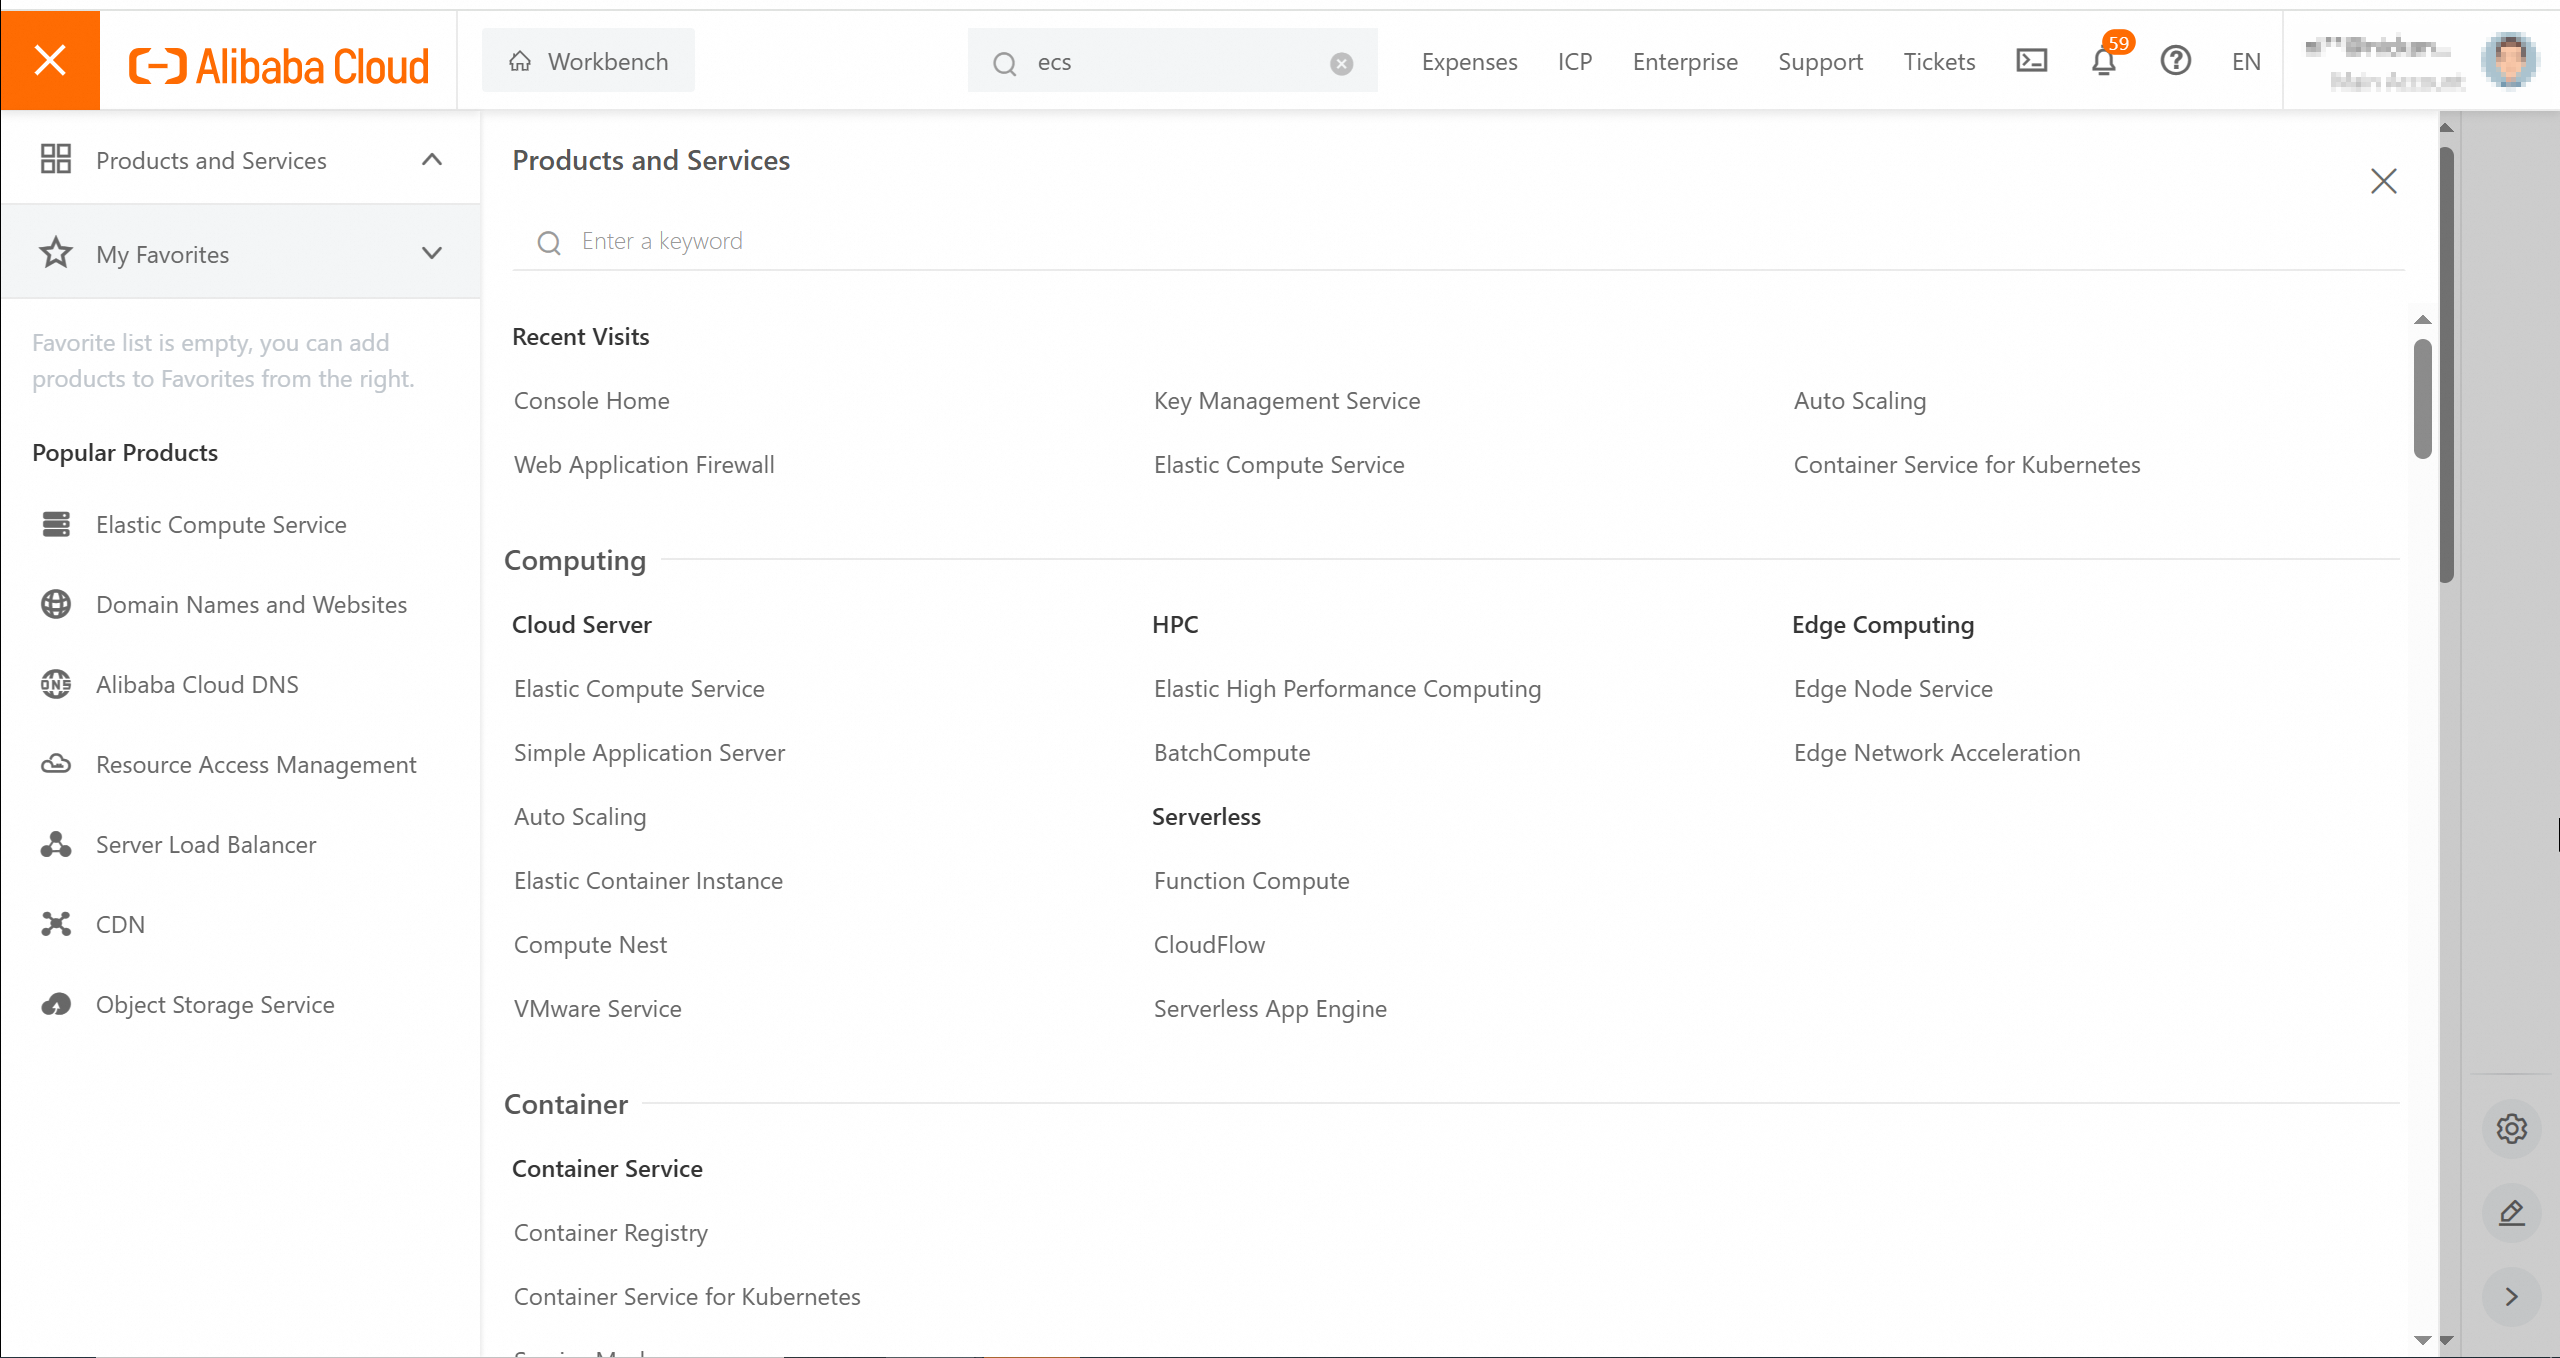Viewport: 2560px width, 1358px height.
Task: Clear the ecs search text
Action: tap(1342, 64)
